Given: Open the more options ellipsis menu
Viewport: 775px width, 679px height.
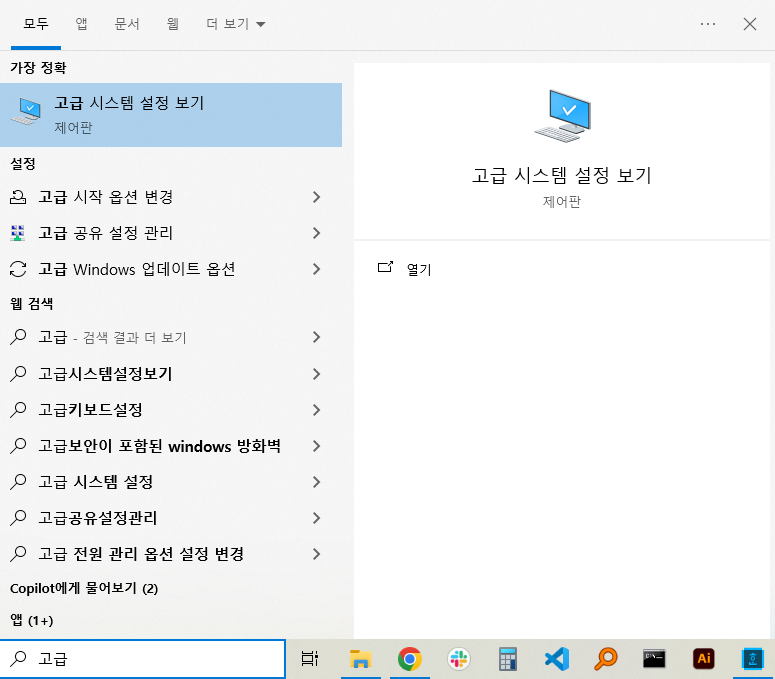Looking at the screenshot, I should [x=708, y=24].
